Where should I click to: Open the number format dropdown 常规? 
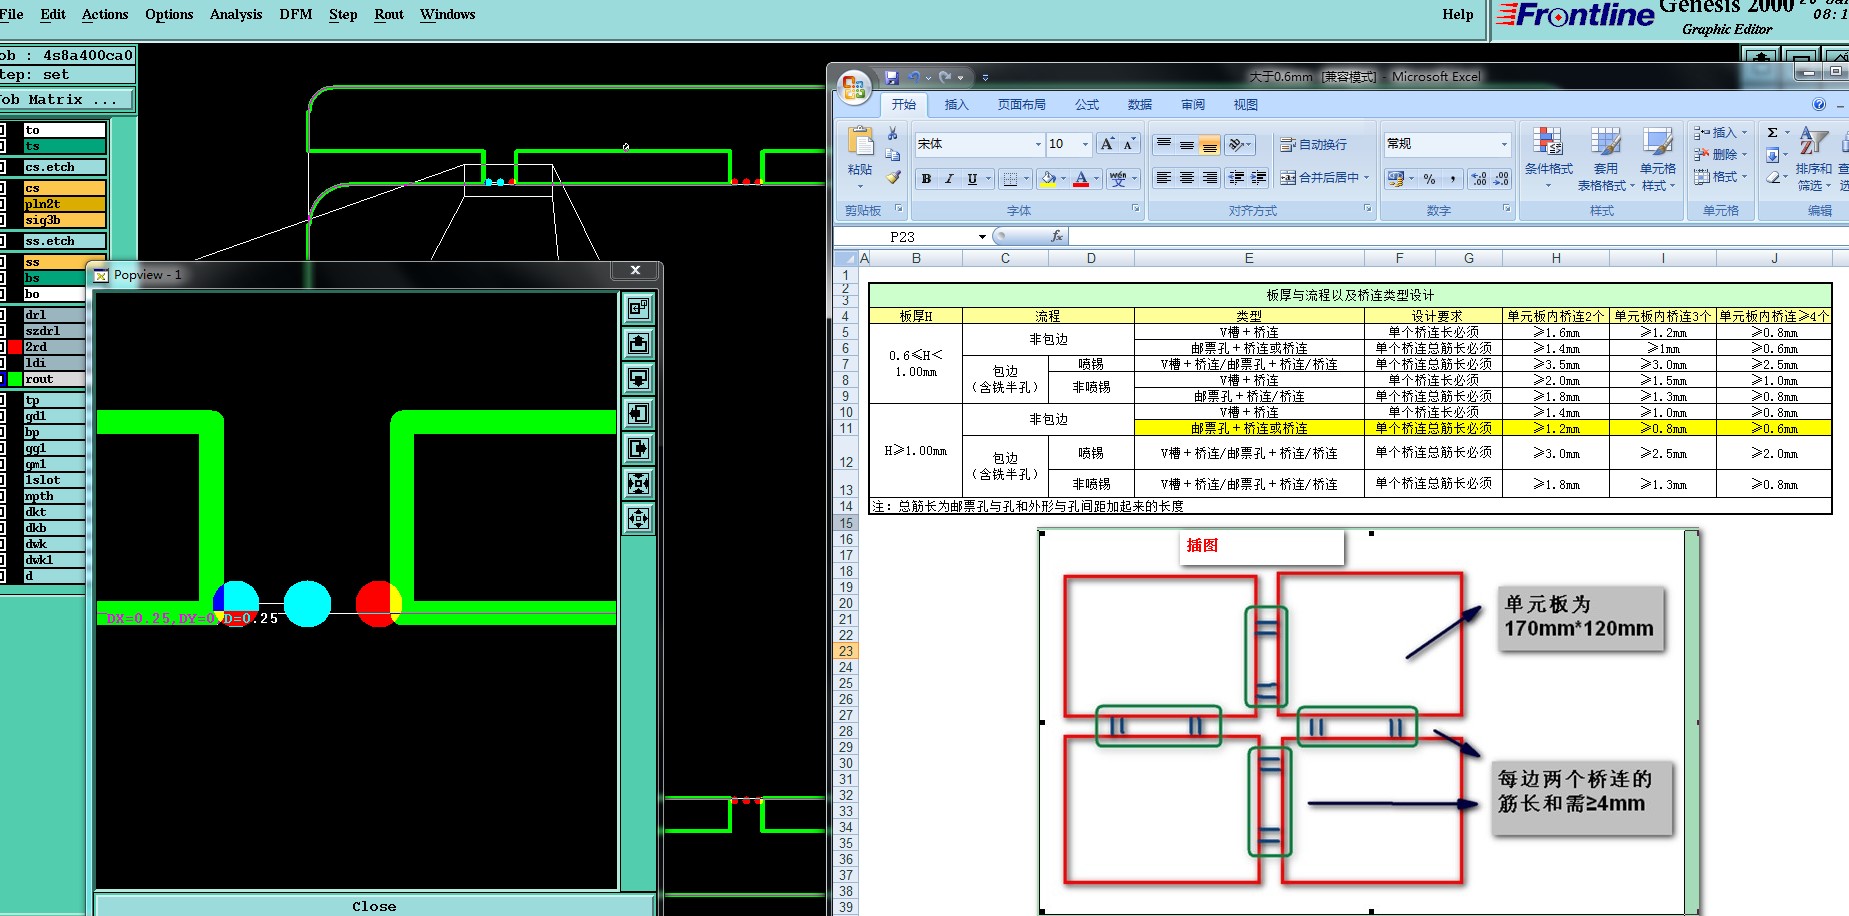(1503, 145)
